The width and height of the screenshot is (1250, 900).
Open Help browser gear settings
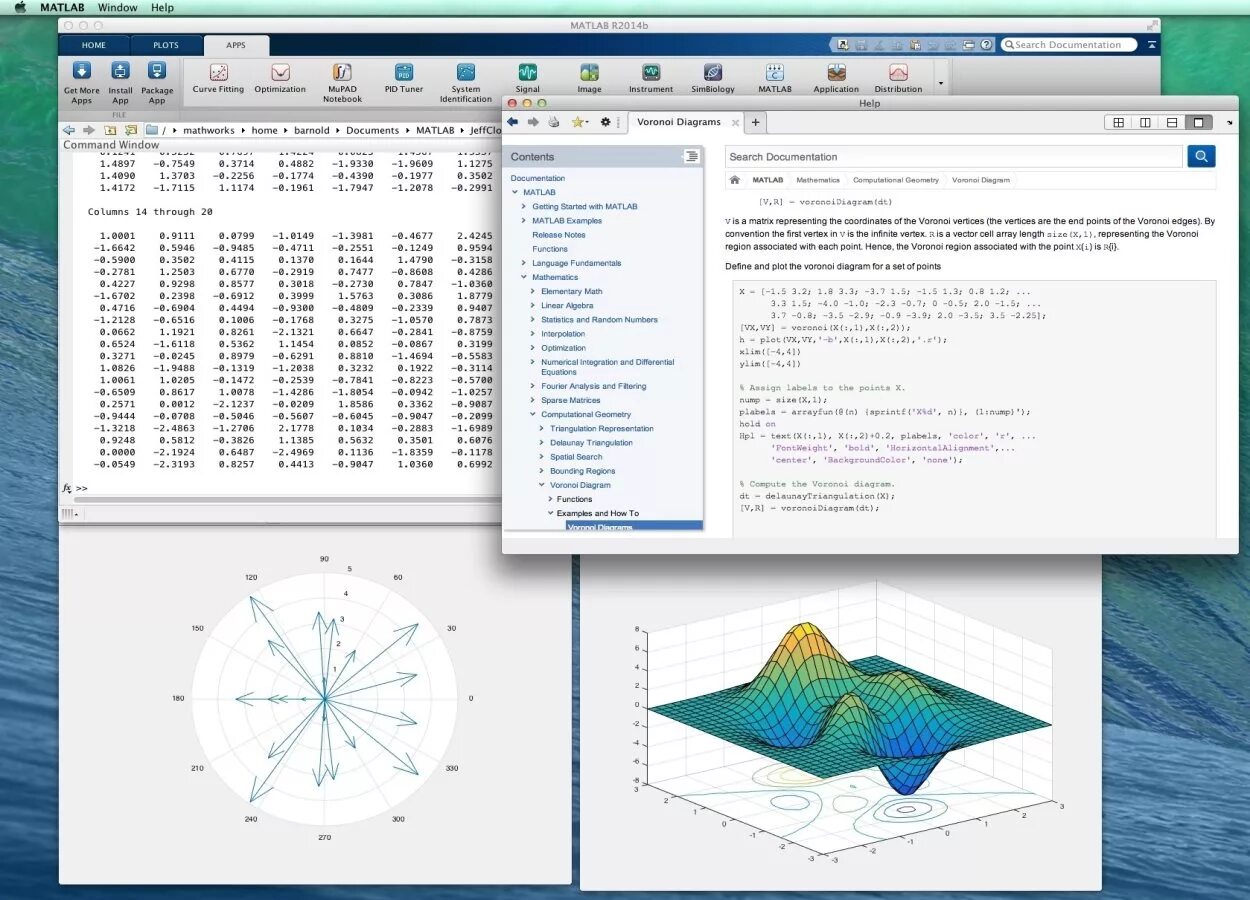click(x=605, y=122)
